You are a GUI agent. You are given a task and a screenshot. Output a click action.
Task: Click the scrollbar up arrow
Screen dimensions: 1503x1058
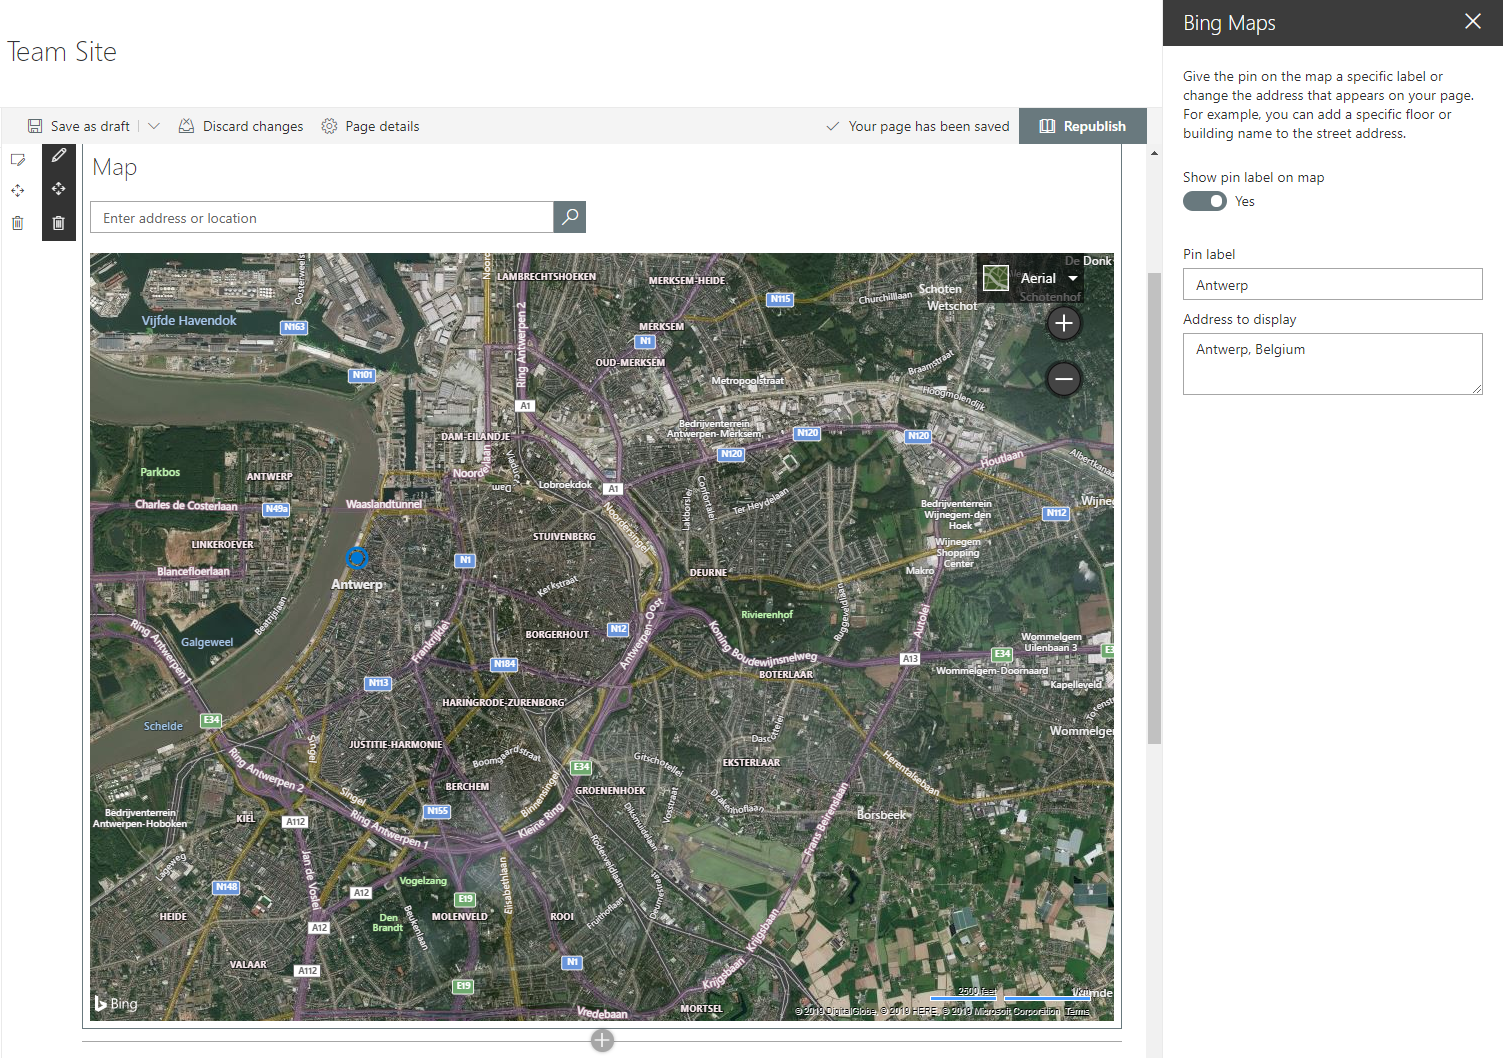[1154, 153]
